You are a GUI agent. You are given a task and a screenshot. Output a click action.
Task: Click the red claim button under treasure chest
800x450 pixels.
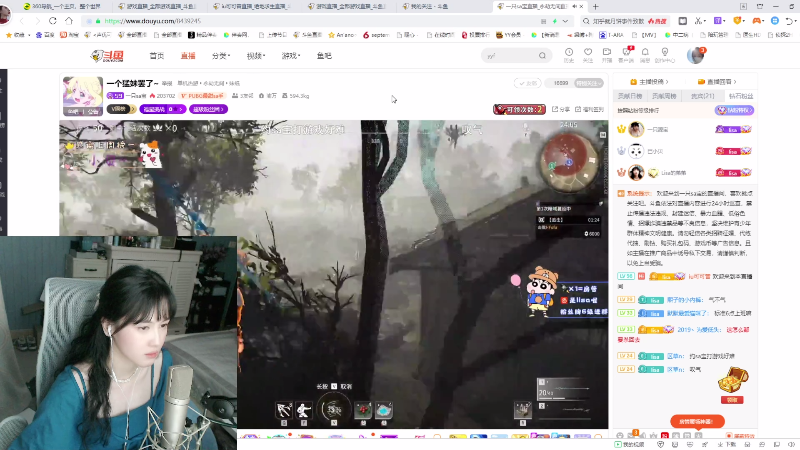coord(732,399)
